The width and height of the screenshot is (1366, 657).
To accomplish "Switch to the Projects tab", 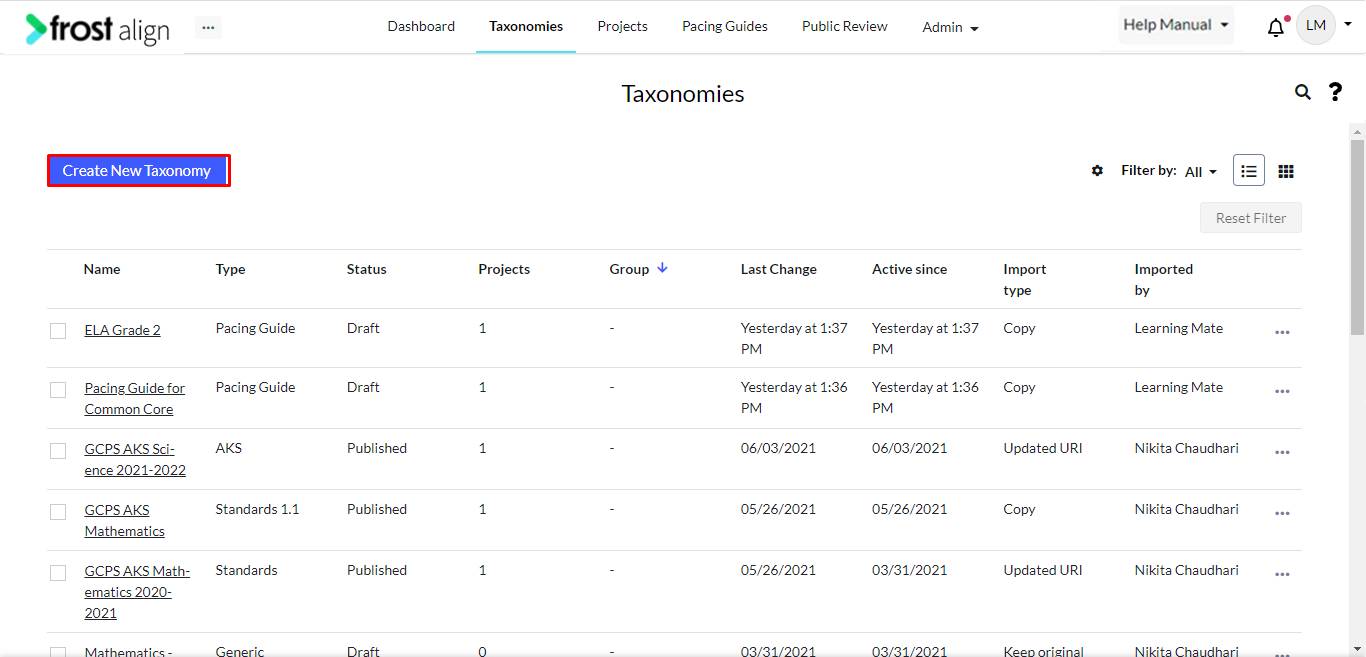I will tap(622, 26).
